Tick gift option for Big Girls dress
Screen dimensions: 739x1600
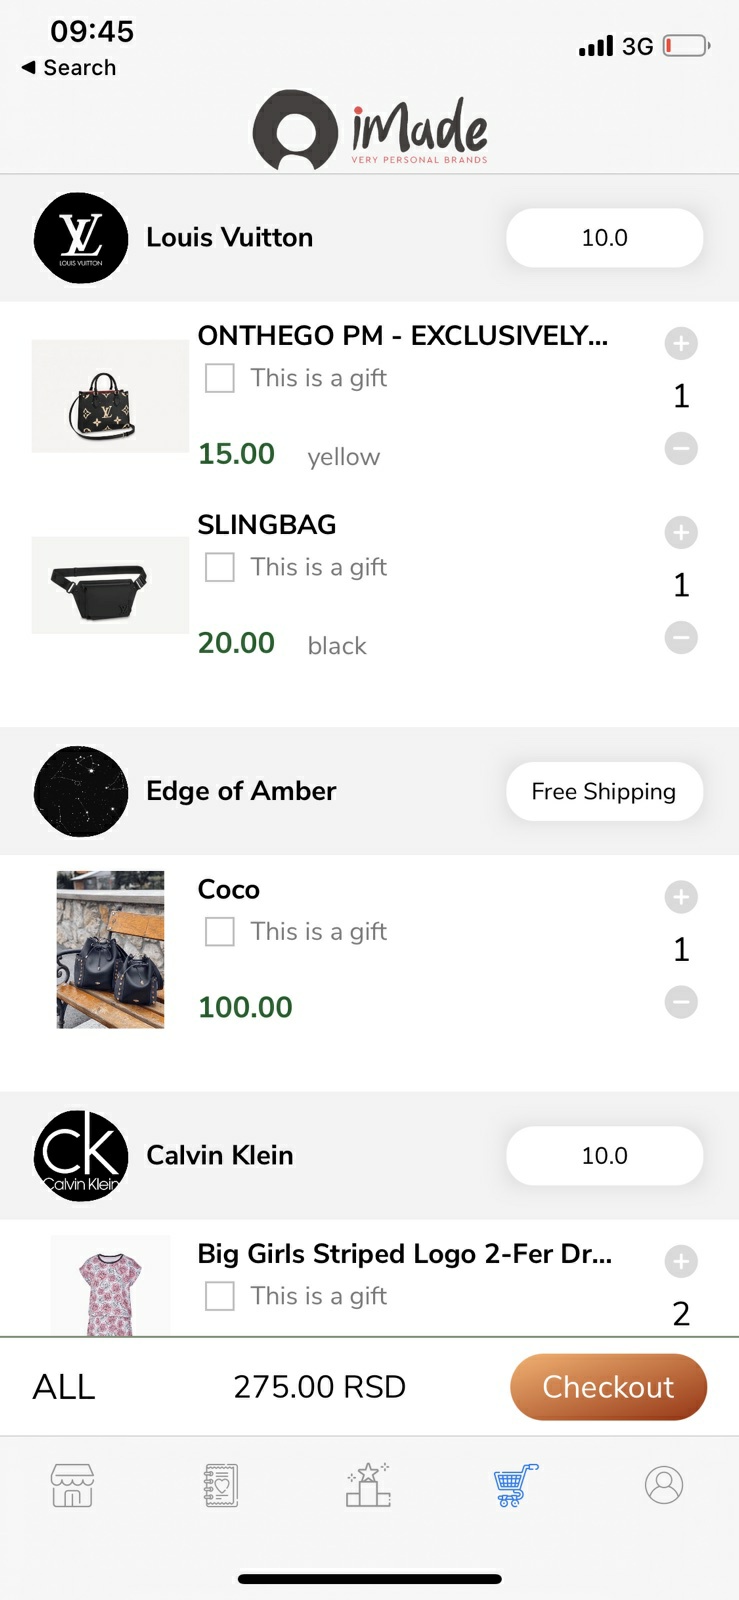coord(220,1296)
